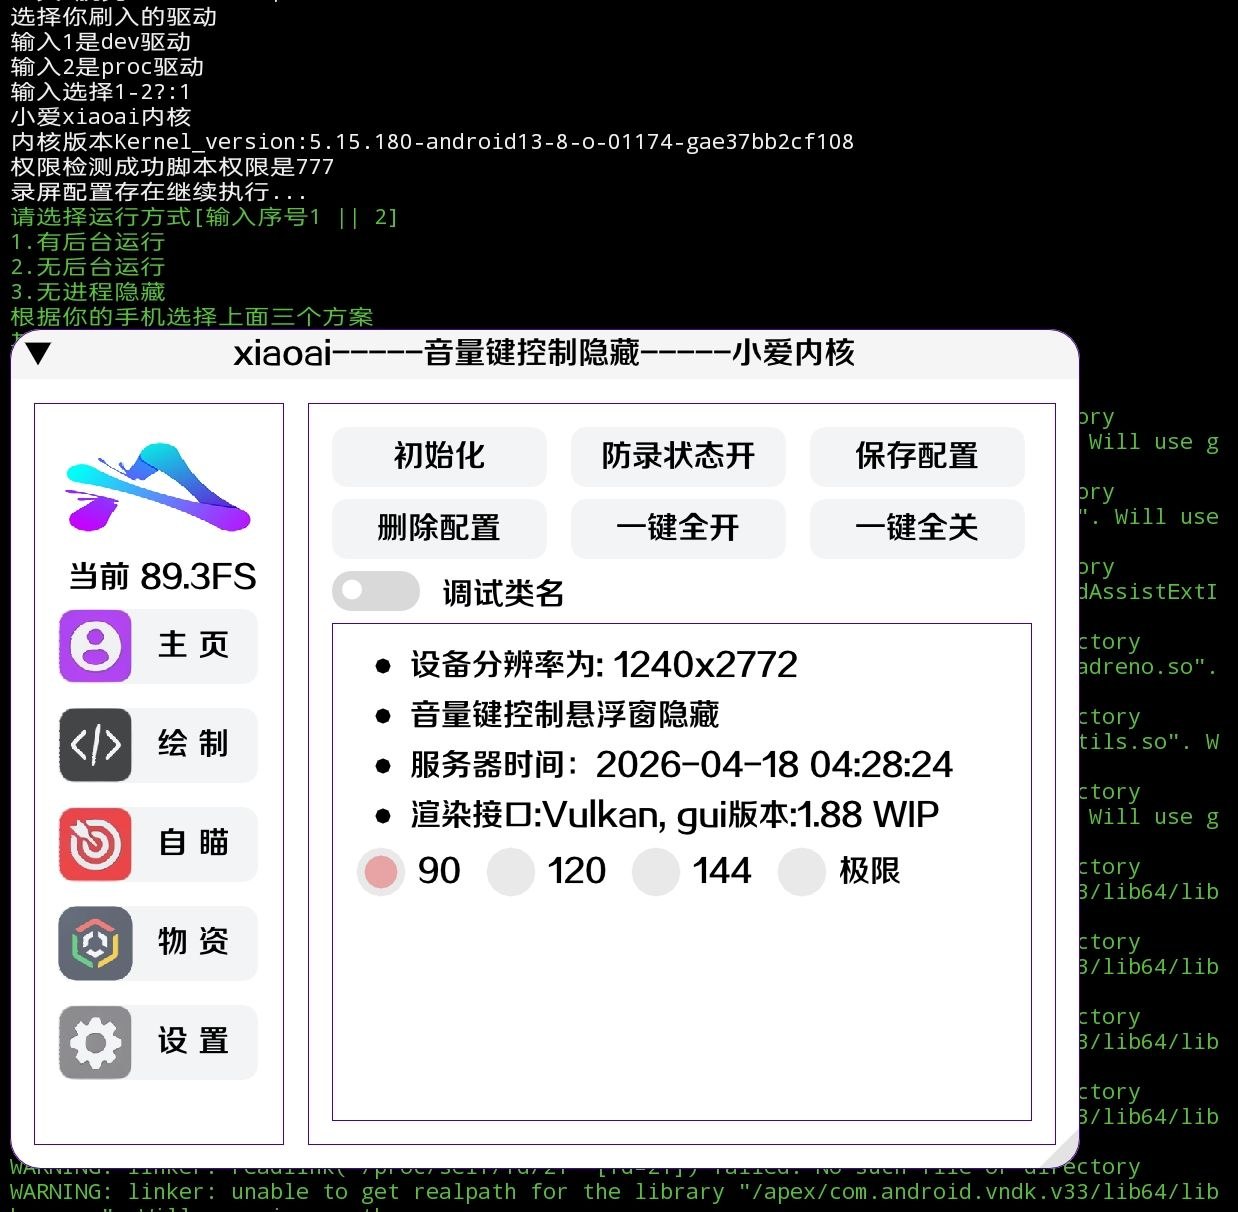
Task: Click the 保存配置 save config button
Action: click(916, 457)
